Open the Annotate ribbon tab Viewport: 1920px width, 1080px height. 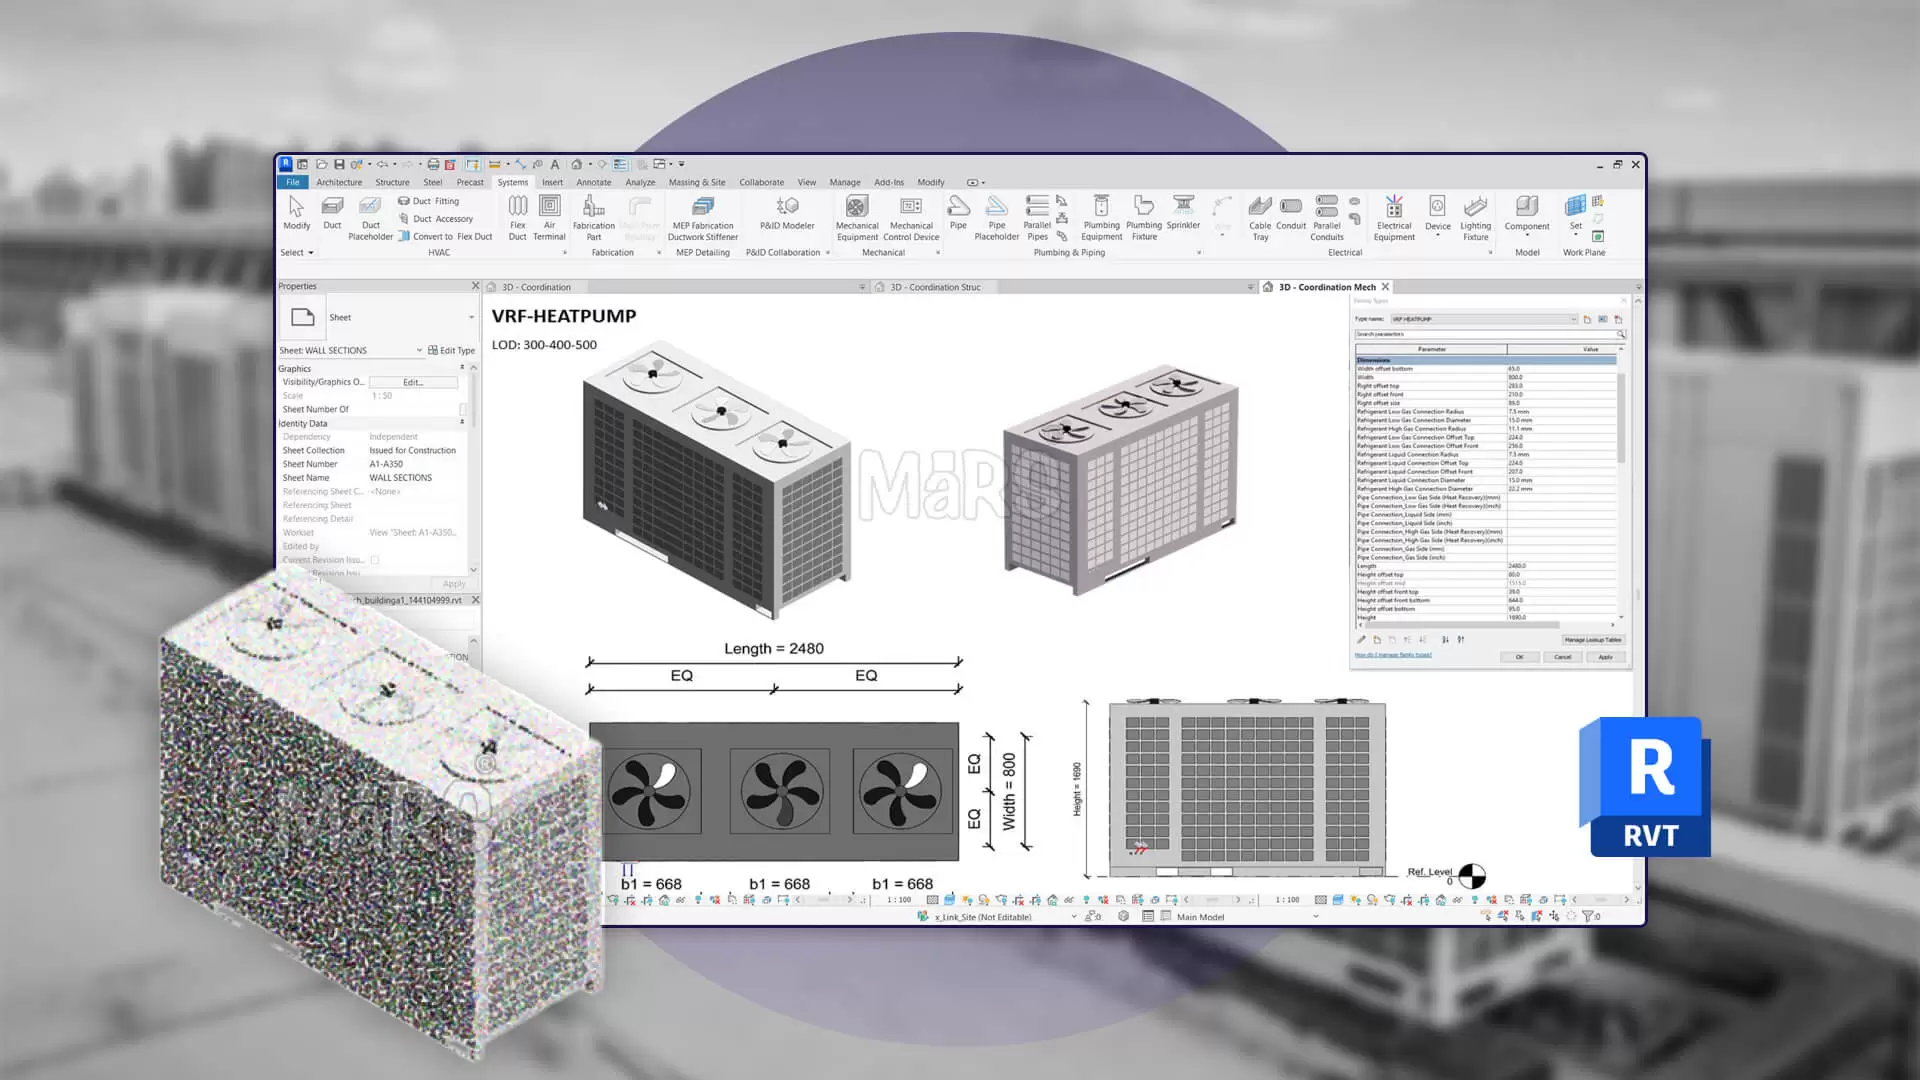point(593,182)
